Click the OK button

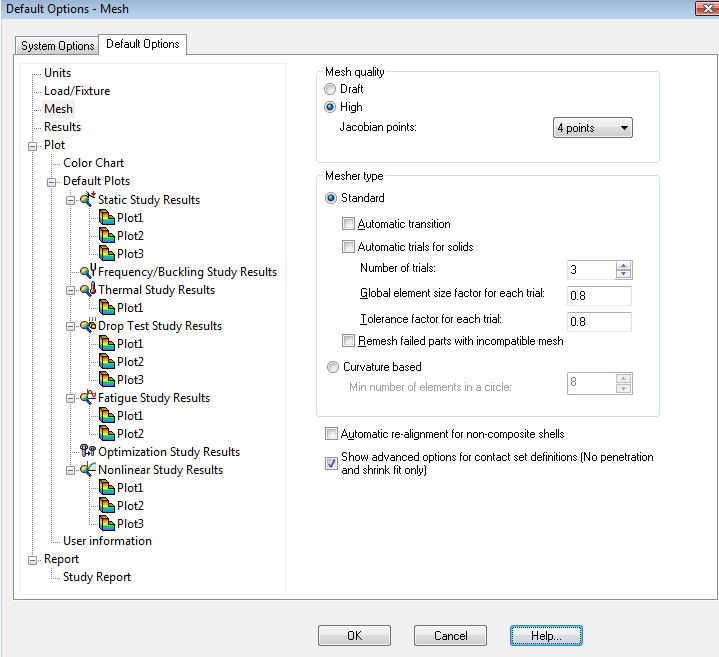pyautogui.click(x=354, y=635)
